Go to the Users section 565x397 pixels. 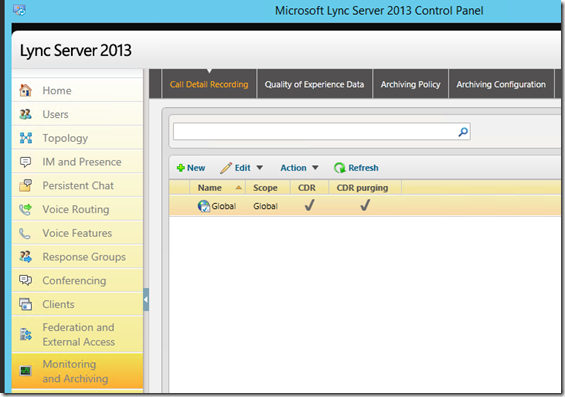click(55, 114)
